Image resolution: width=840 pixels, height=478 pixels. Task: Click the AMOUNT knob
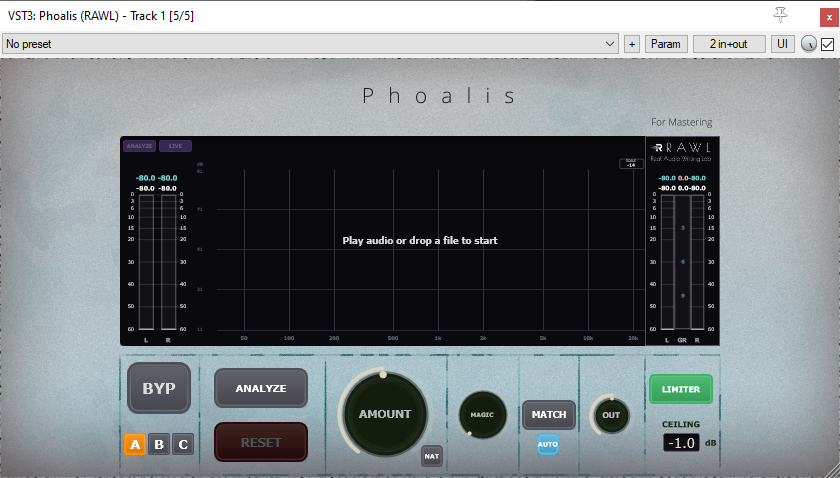tap(385, 414)
